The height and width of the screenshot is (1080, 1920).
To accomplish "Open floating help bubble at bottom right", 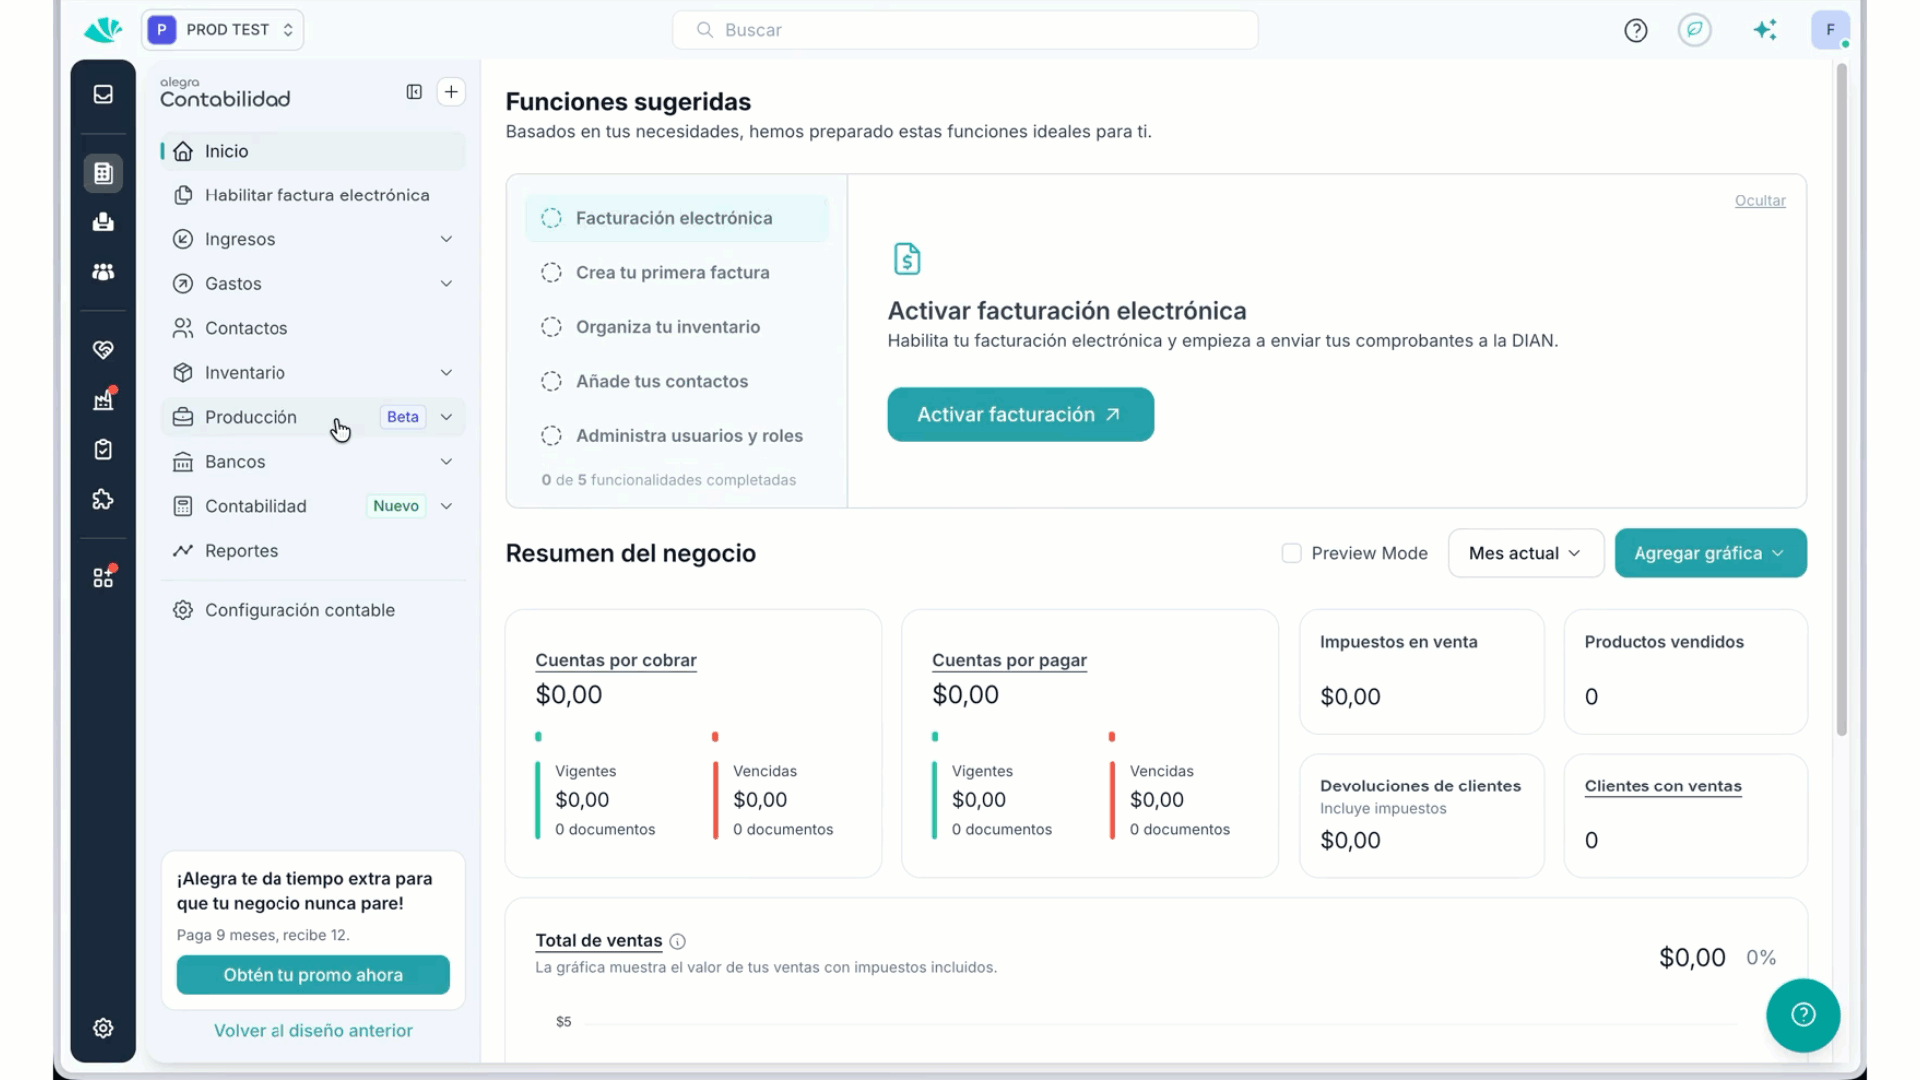I will (1803, 1015).
